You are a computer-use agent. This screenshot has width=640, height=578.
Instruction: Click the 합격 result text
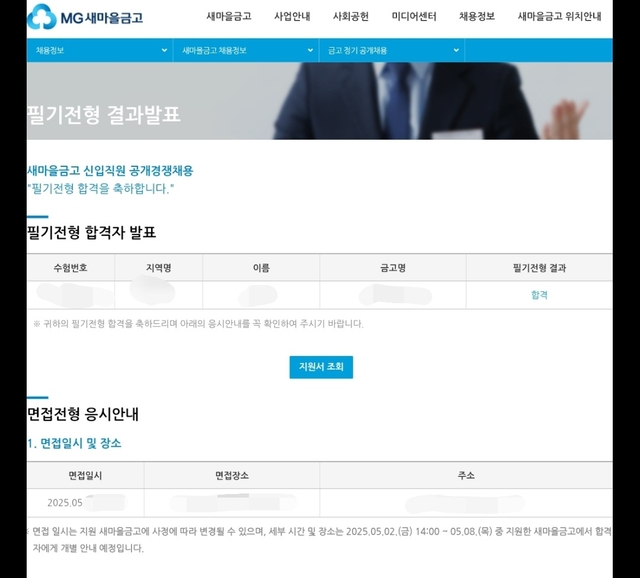click(x=539, y=295)
